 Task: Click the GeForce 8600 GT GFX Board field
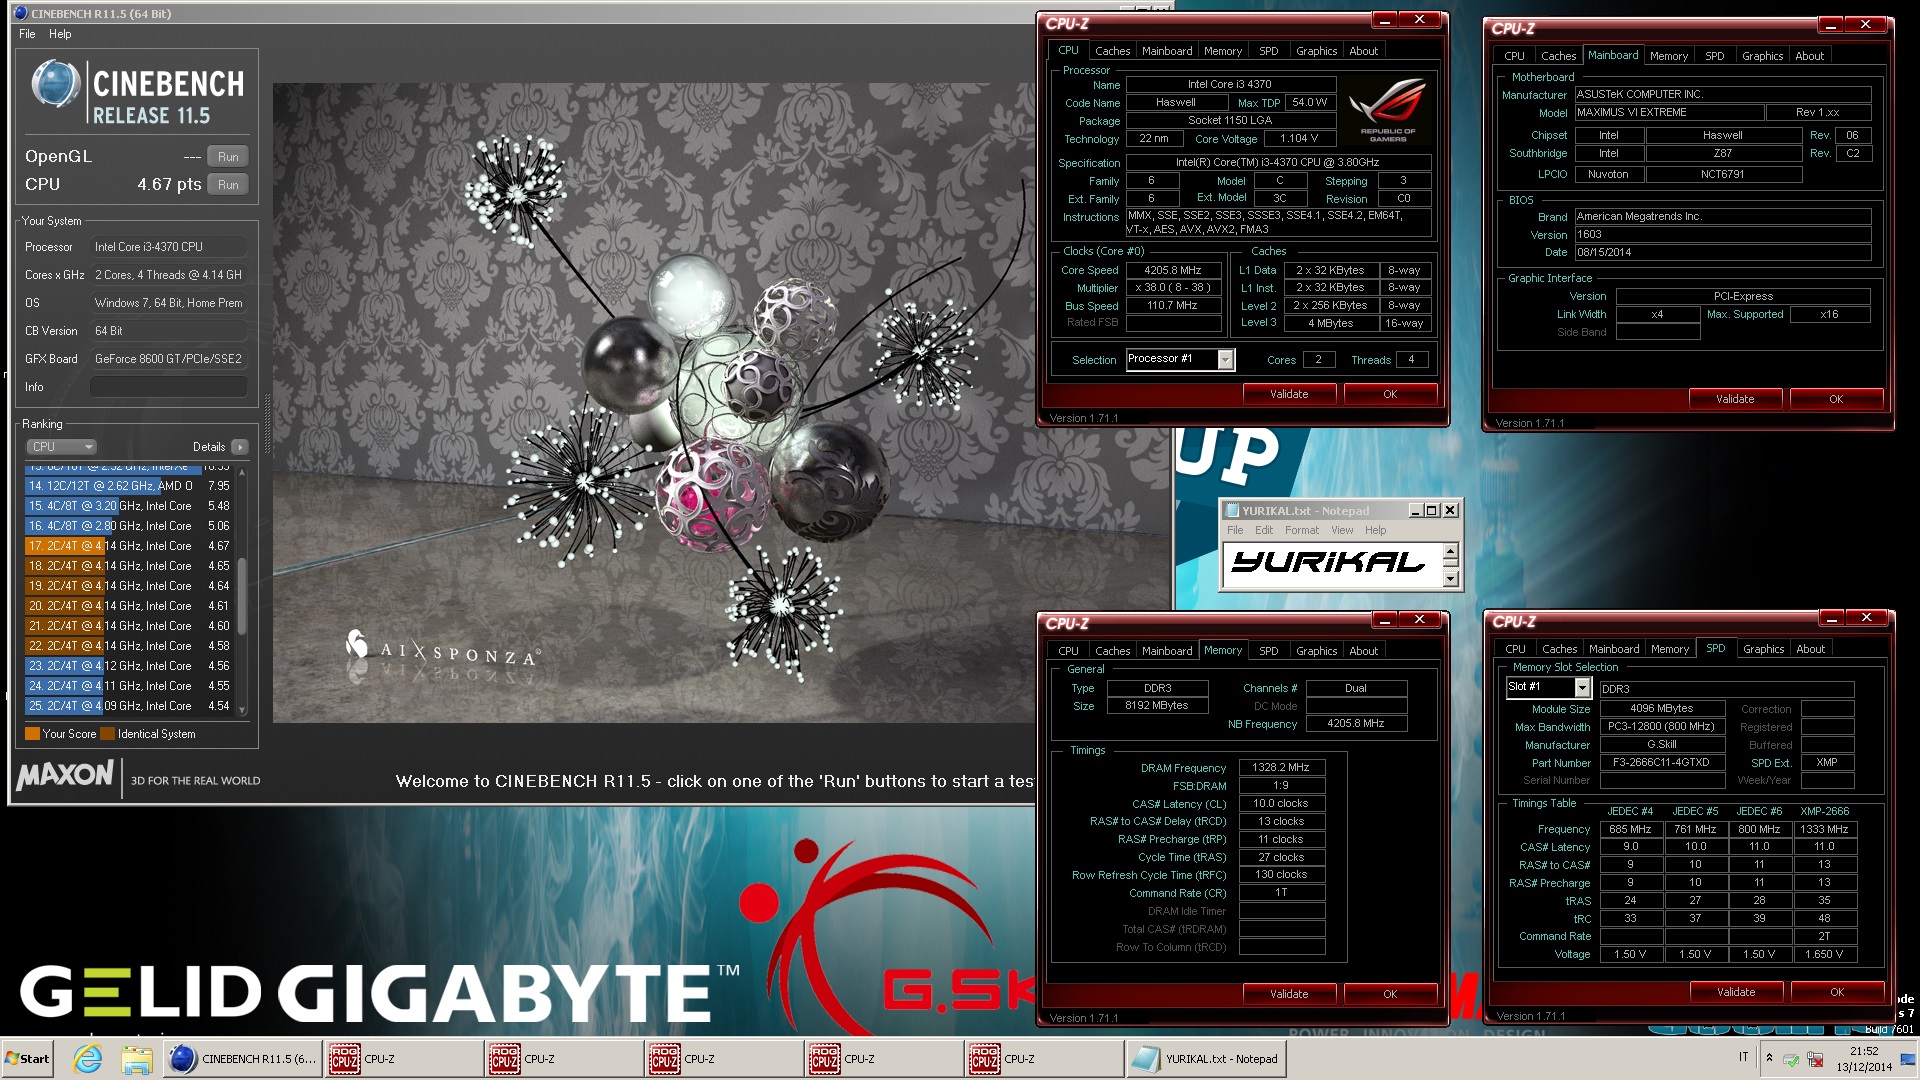pyautogui.click(x=168, y=359)
